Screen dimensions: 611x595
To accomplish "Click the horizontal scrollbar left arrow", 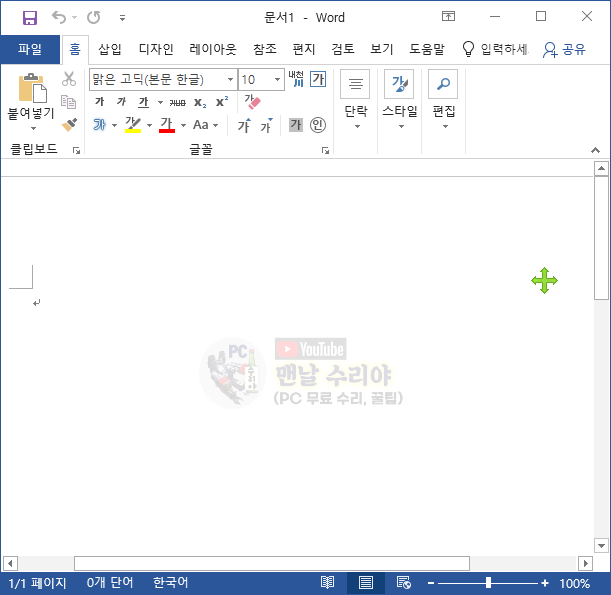I will pos(10,563).
